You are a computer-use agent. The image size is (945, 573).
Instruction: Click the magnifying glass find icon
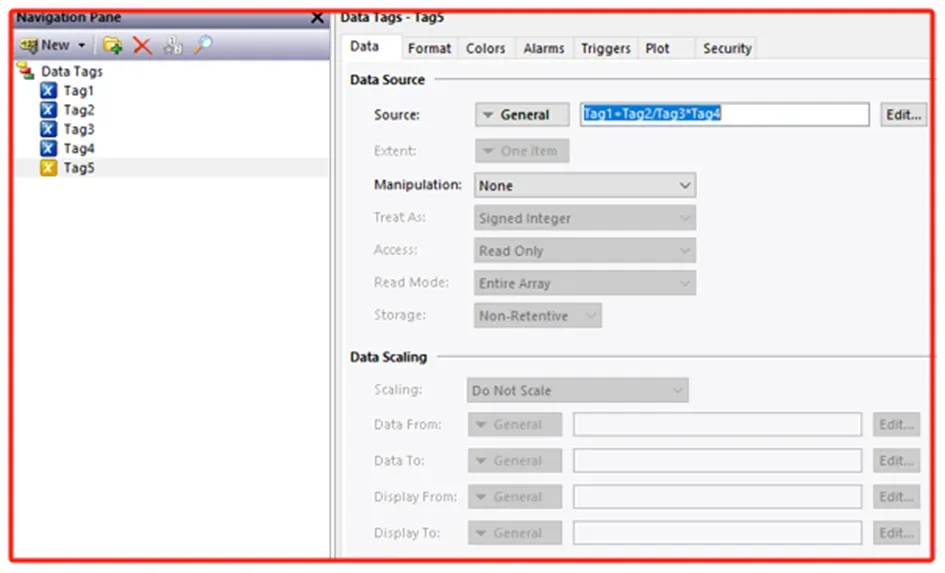203,45
